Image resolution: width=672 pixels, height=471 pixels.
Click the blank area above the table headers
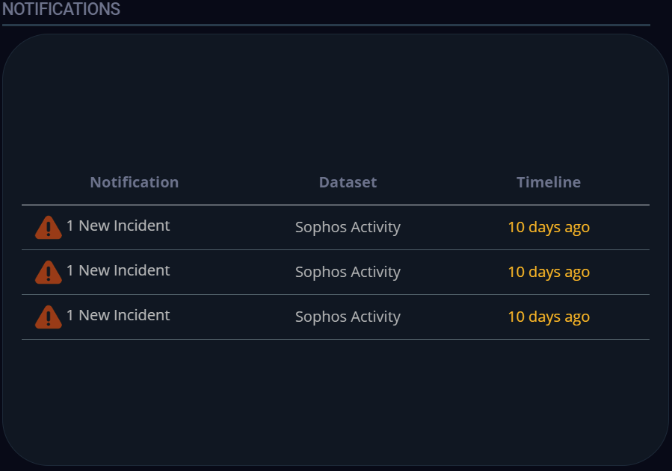click(335, 100)
